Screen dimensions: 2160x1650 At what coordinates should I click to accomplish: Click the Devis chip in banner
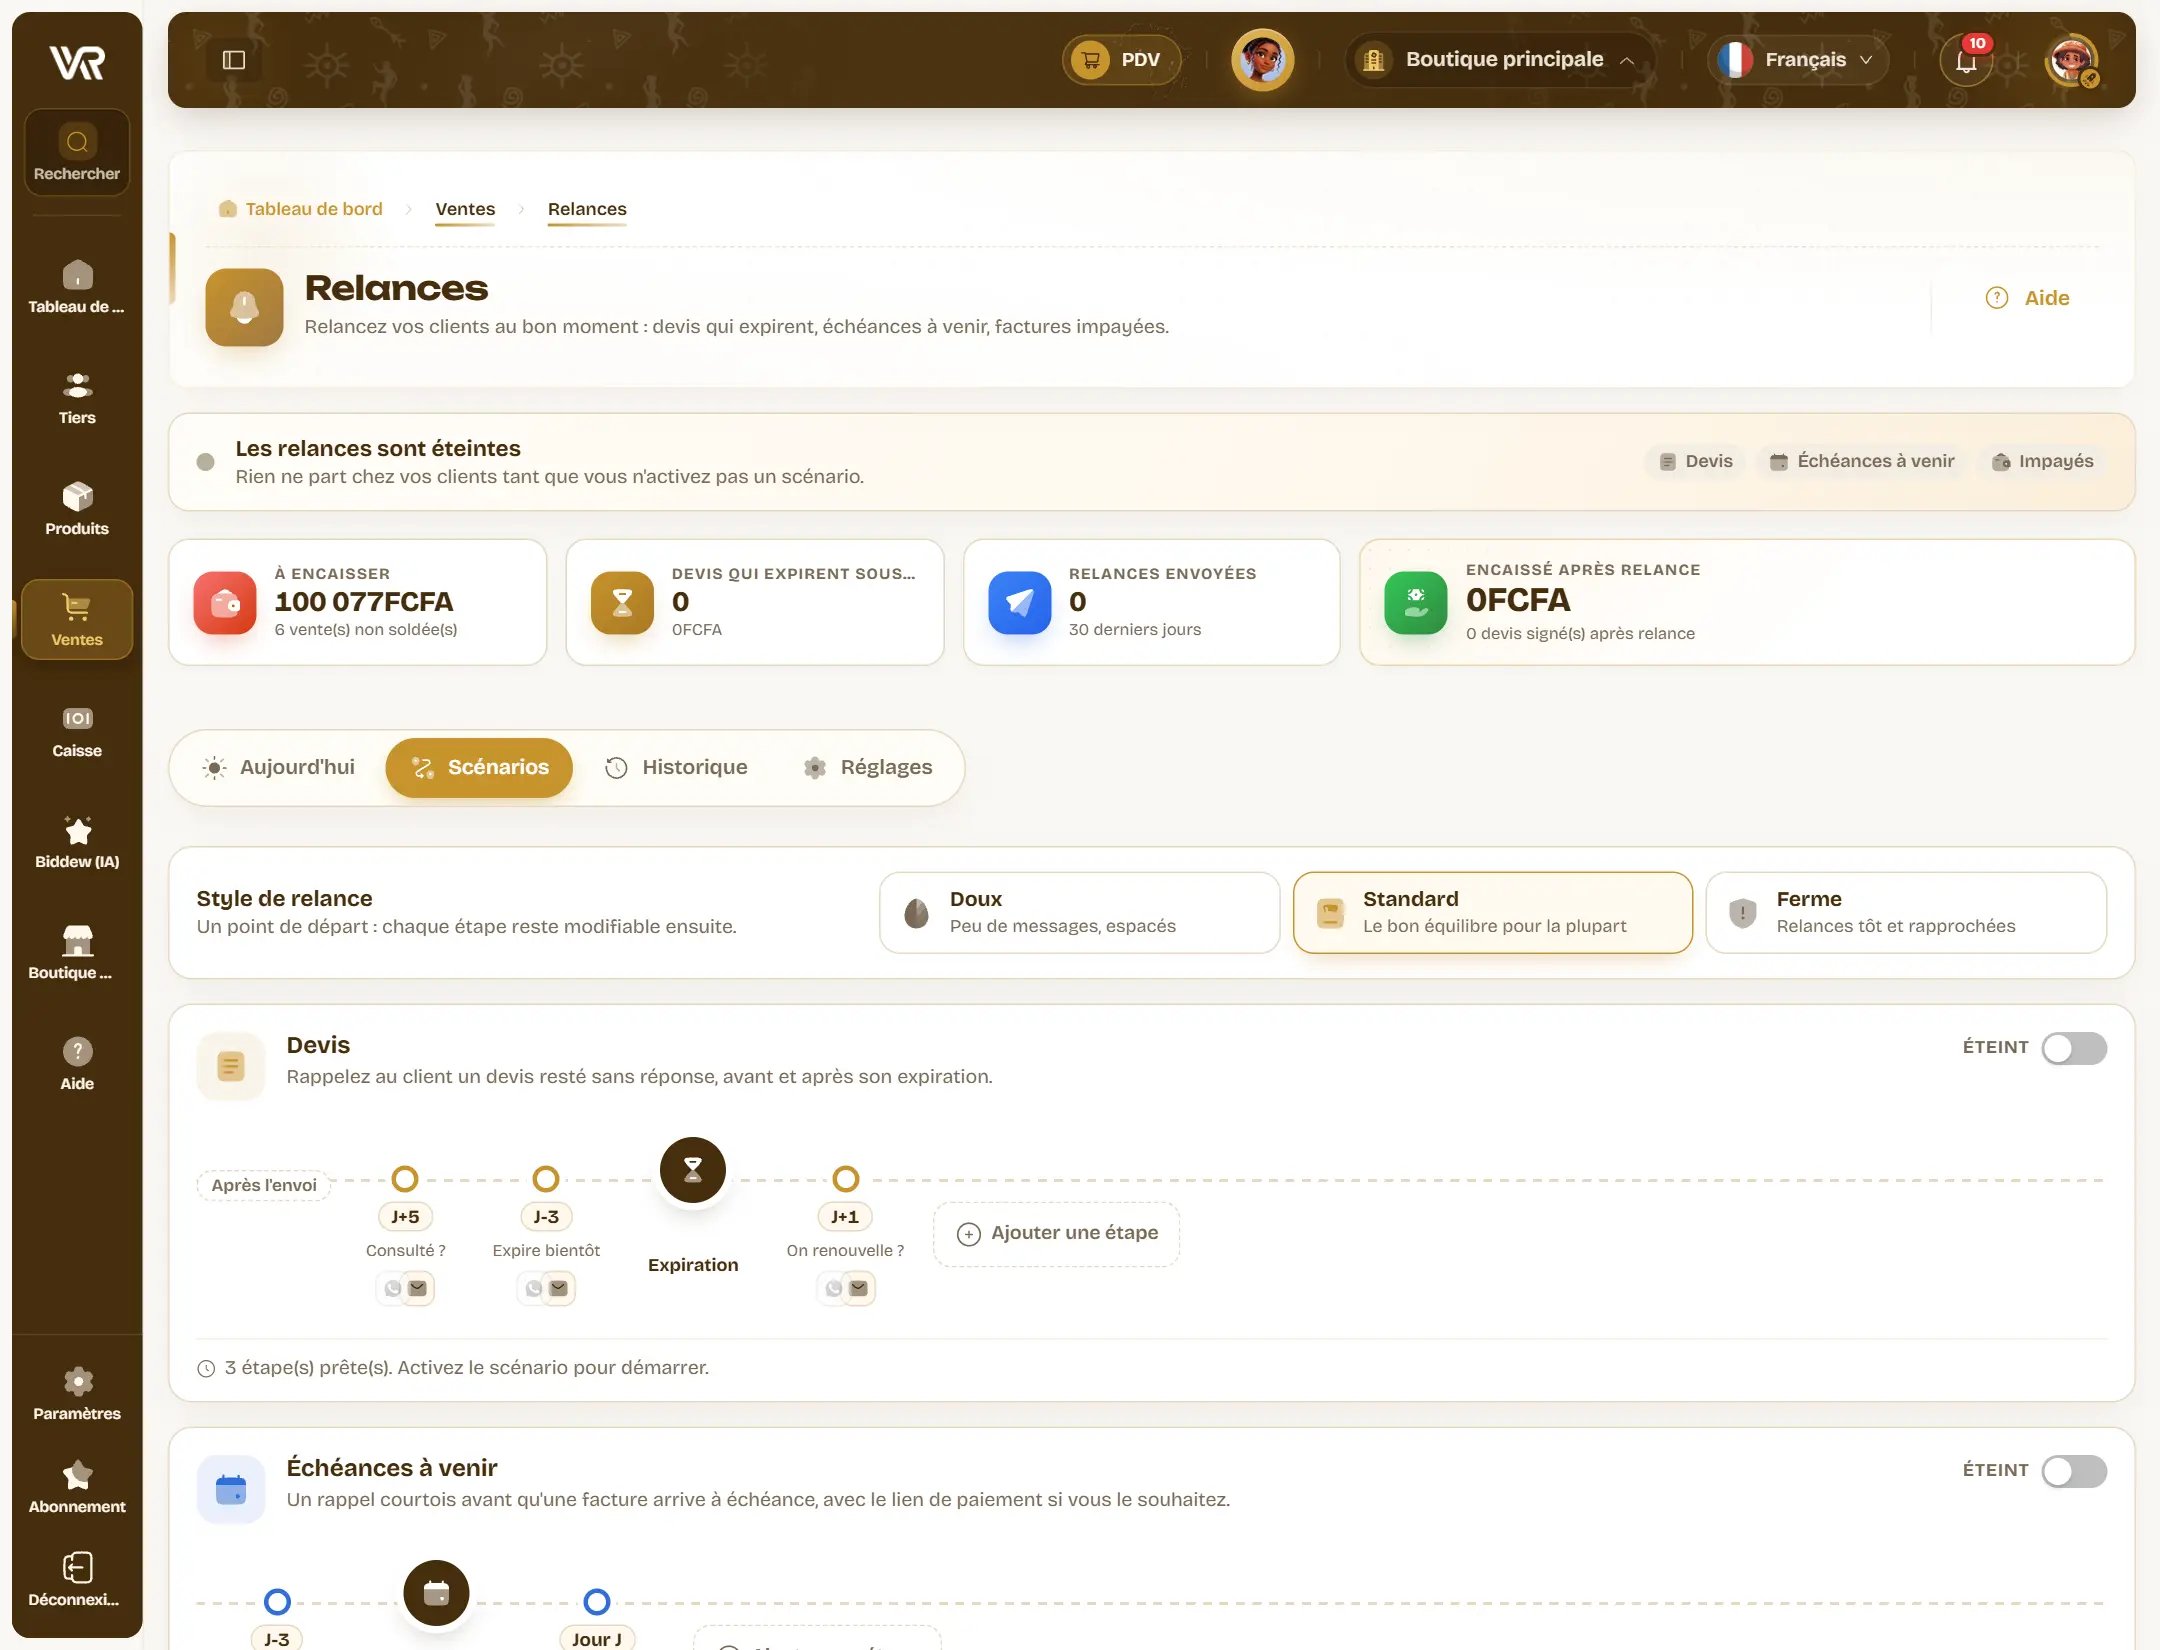tap(1696, 461)
